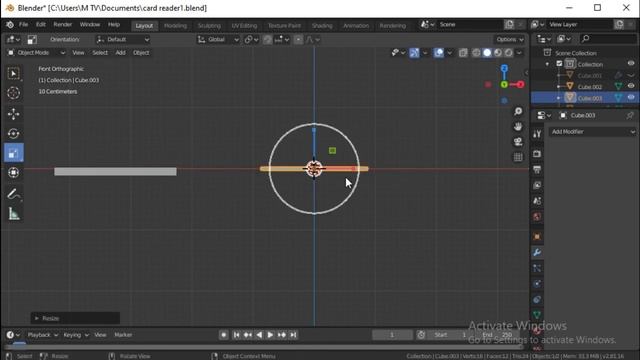Toggle camera view icon
Image resolution: width=640 pixels, height=360 pixels.
tap(518, 142)
